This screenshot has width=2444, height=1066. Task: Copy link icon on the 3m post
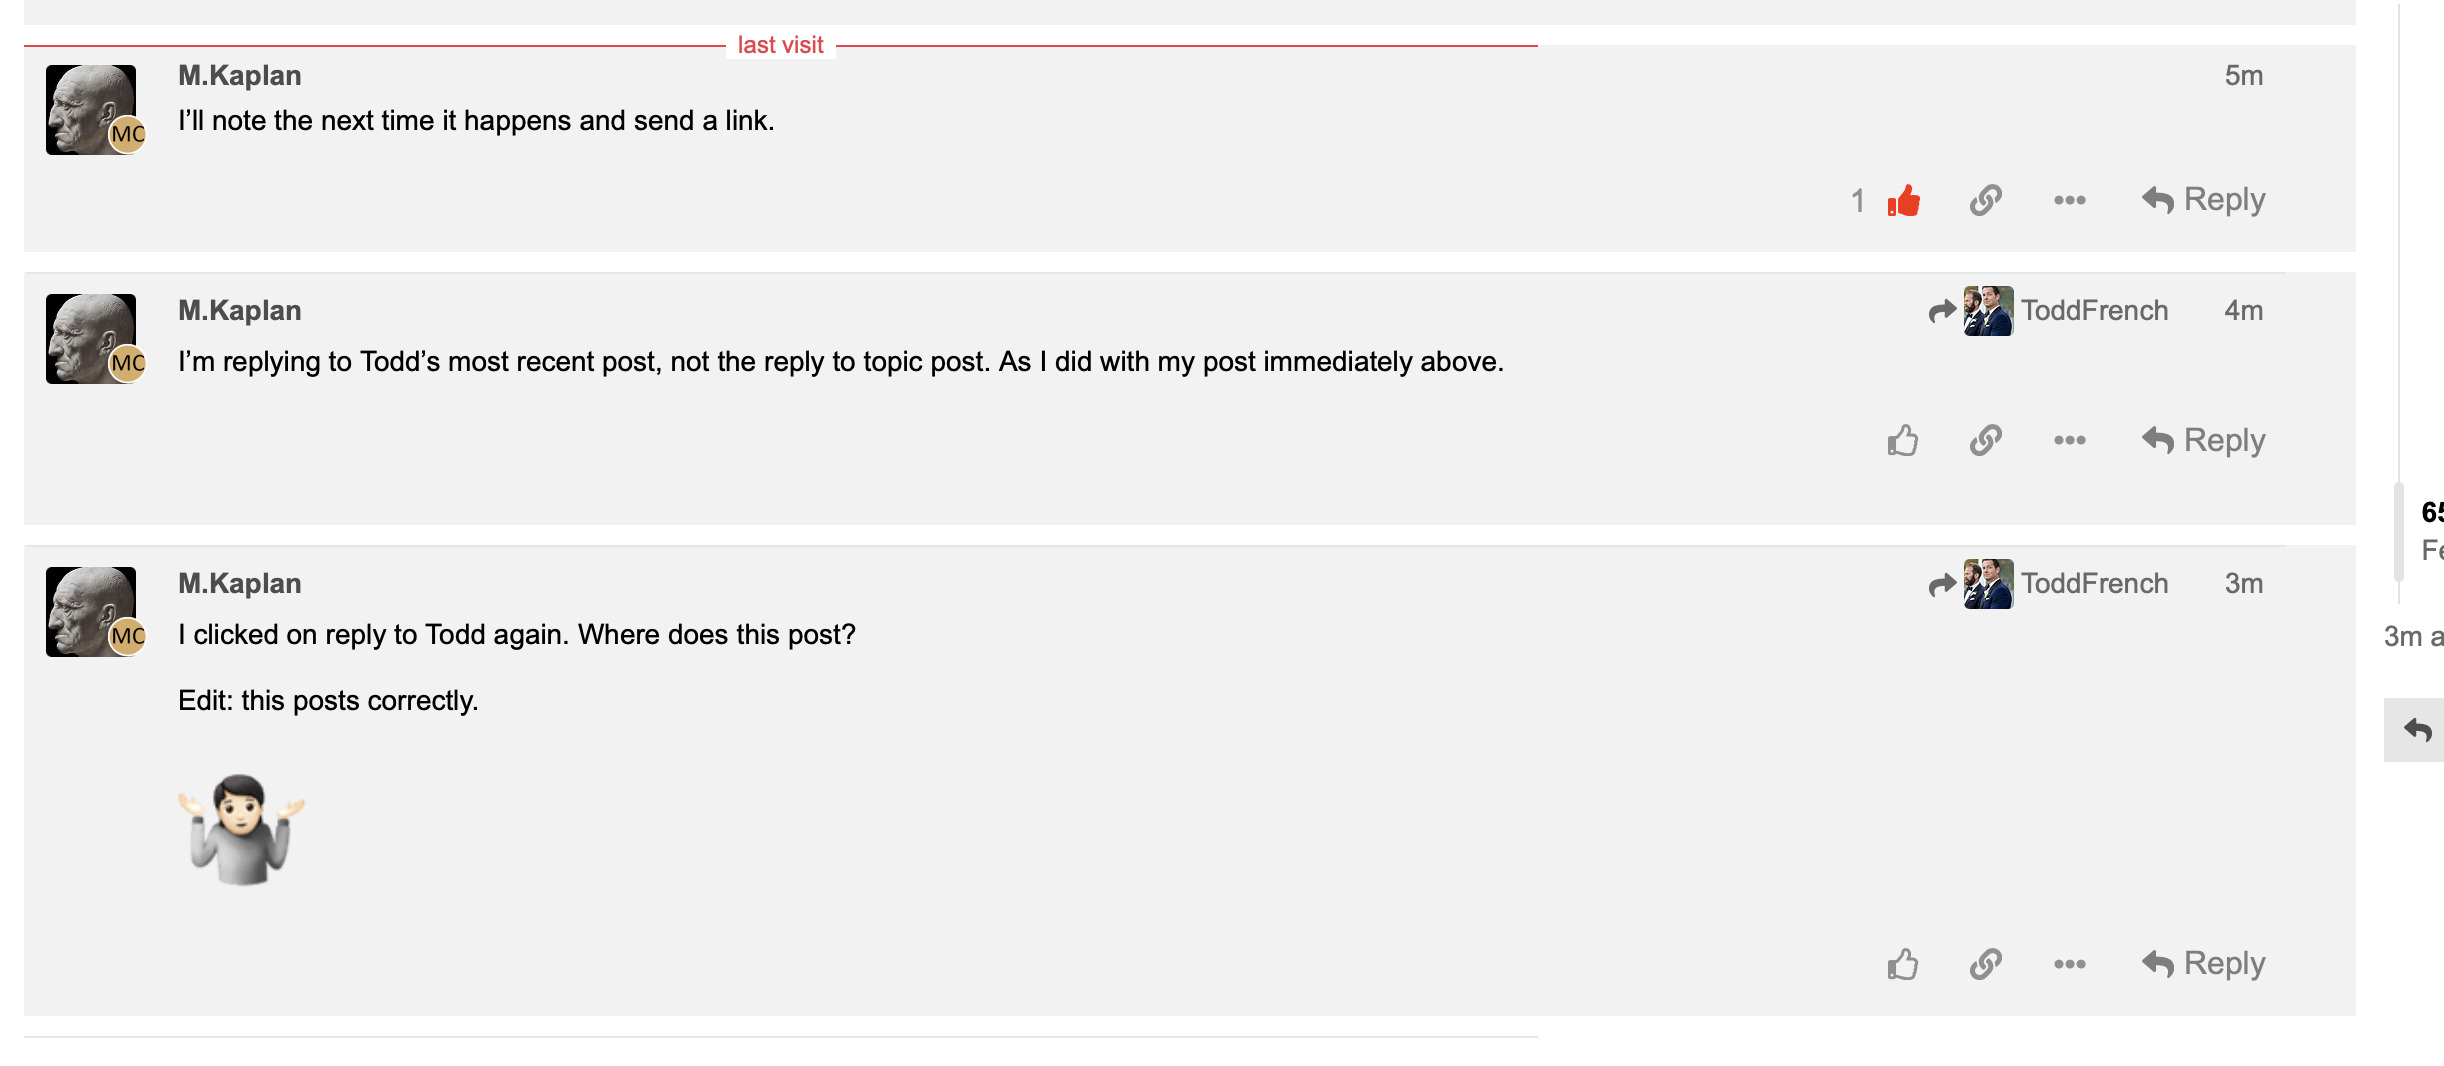coord(1986,964)
